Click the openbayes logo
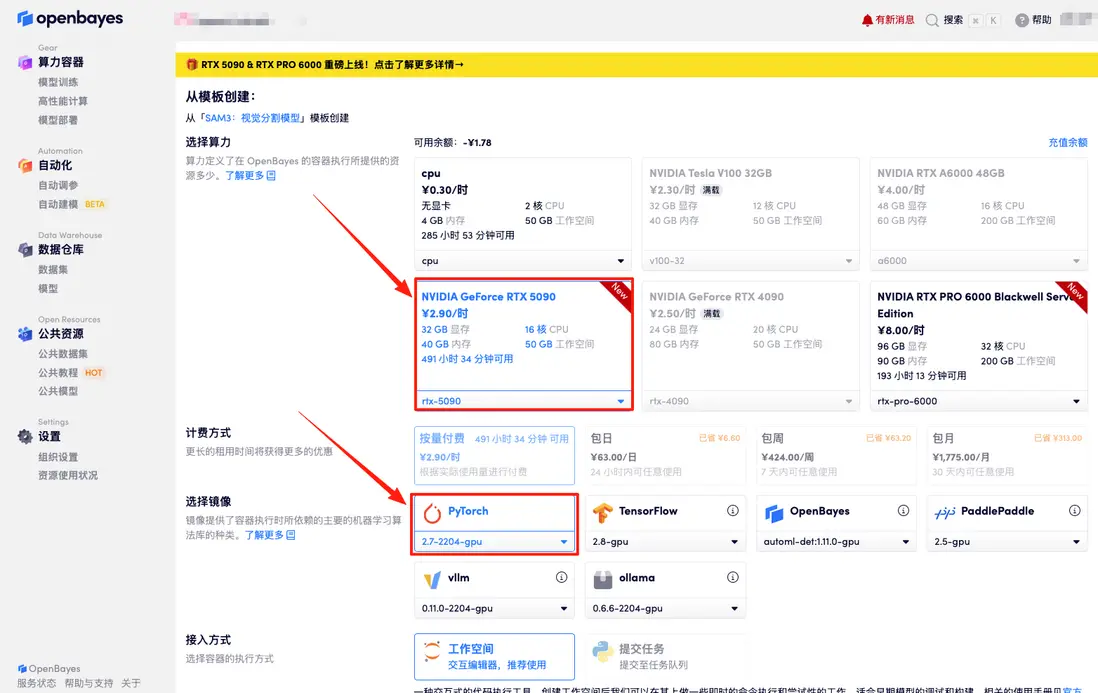The image size is (1098, 693). tap(70, 18)
